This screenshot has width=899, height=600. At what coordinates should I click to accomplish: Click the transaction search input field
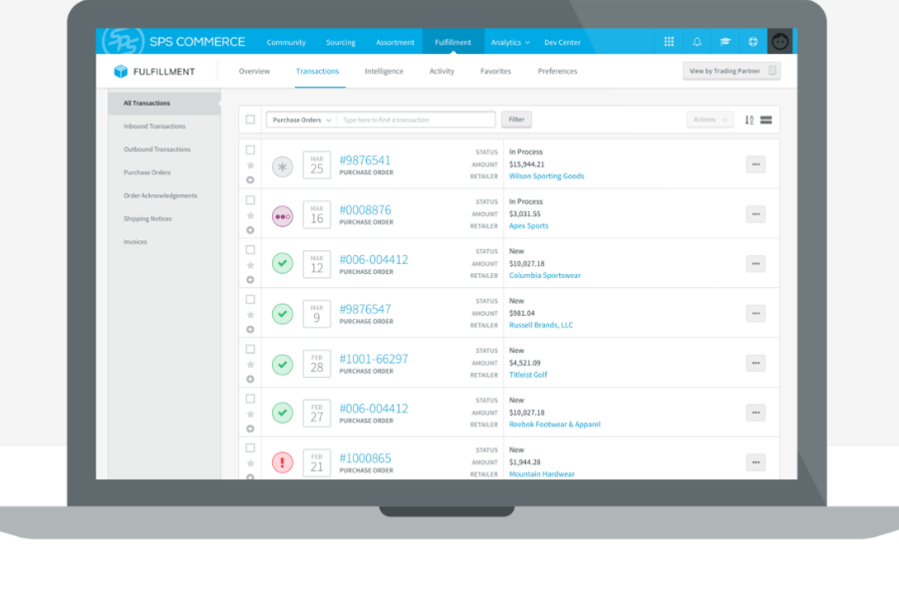click(415, 120)
